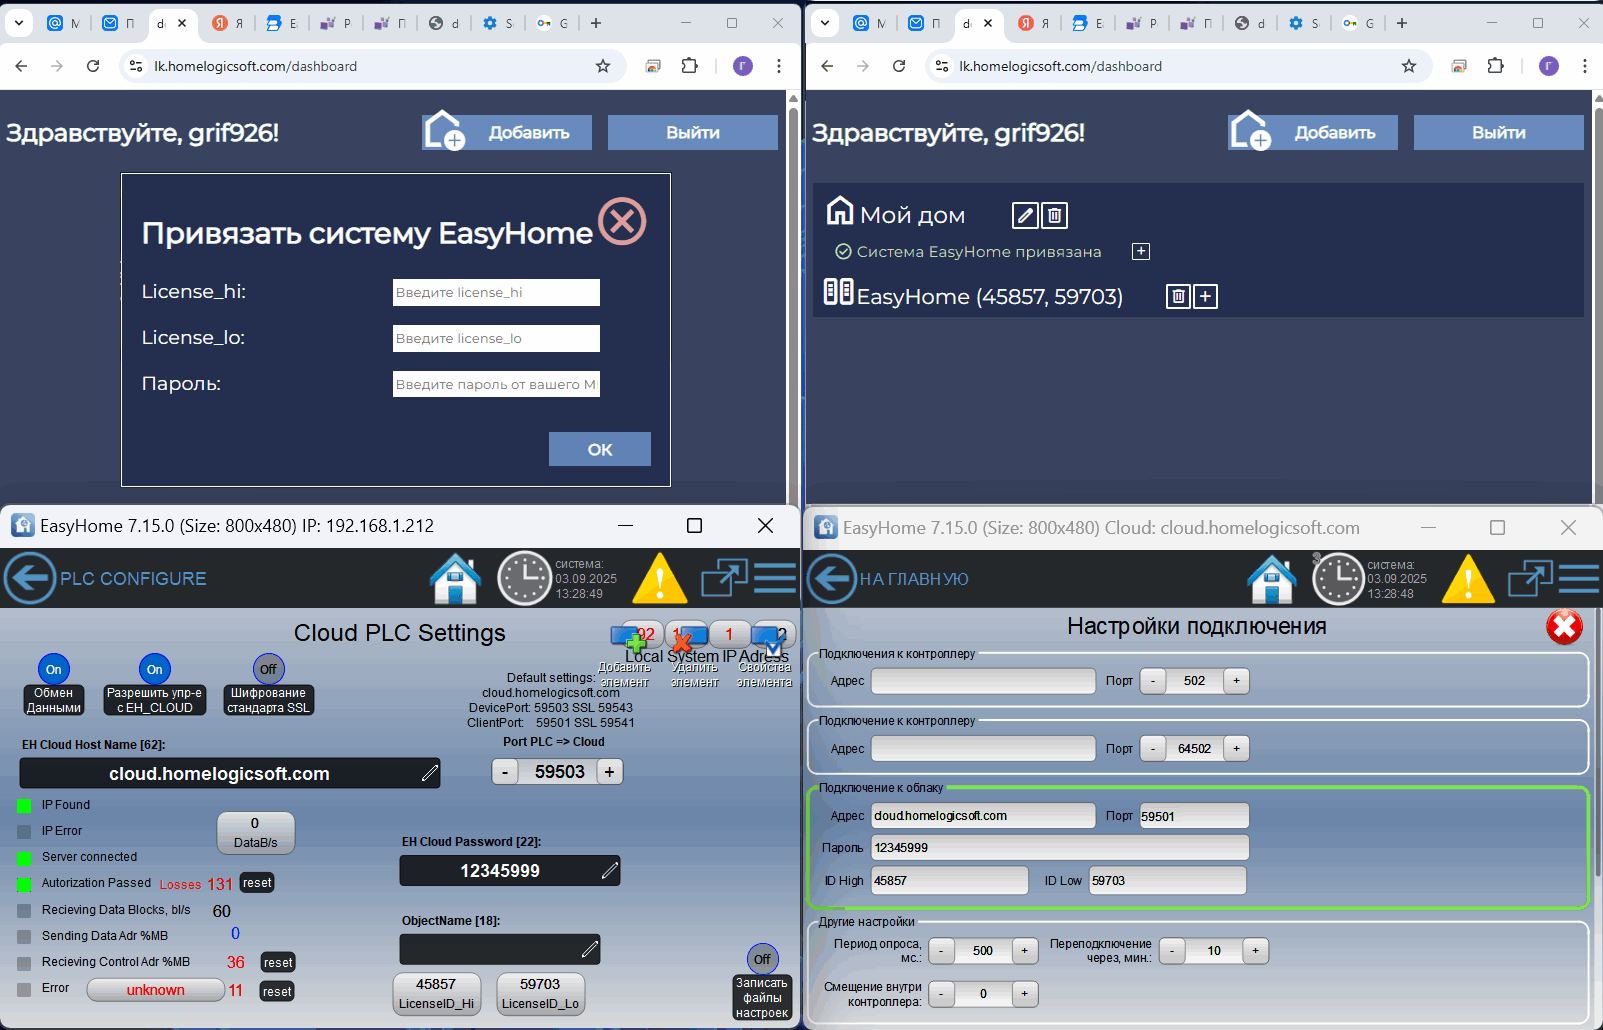
Task: Reset Recieving Control Adr %MB counter
Action: click(x=278, y=963)
